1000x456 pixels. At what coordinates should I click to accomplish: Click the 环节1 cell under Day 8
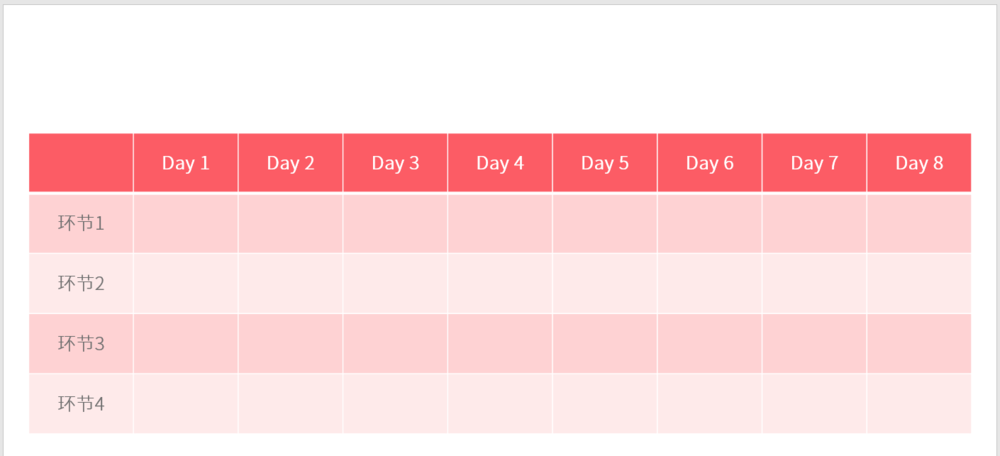(919, 223)
